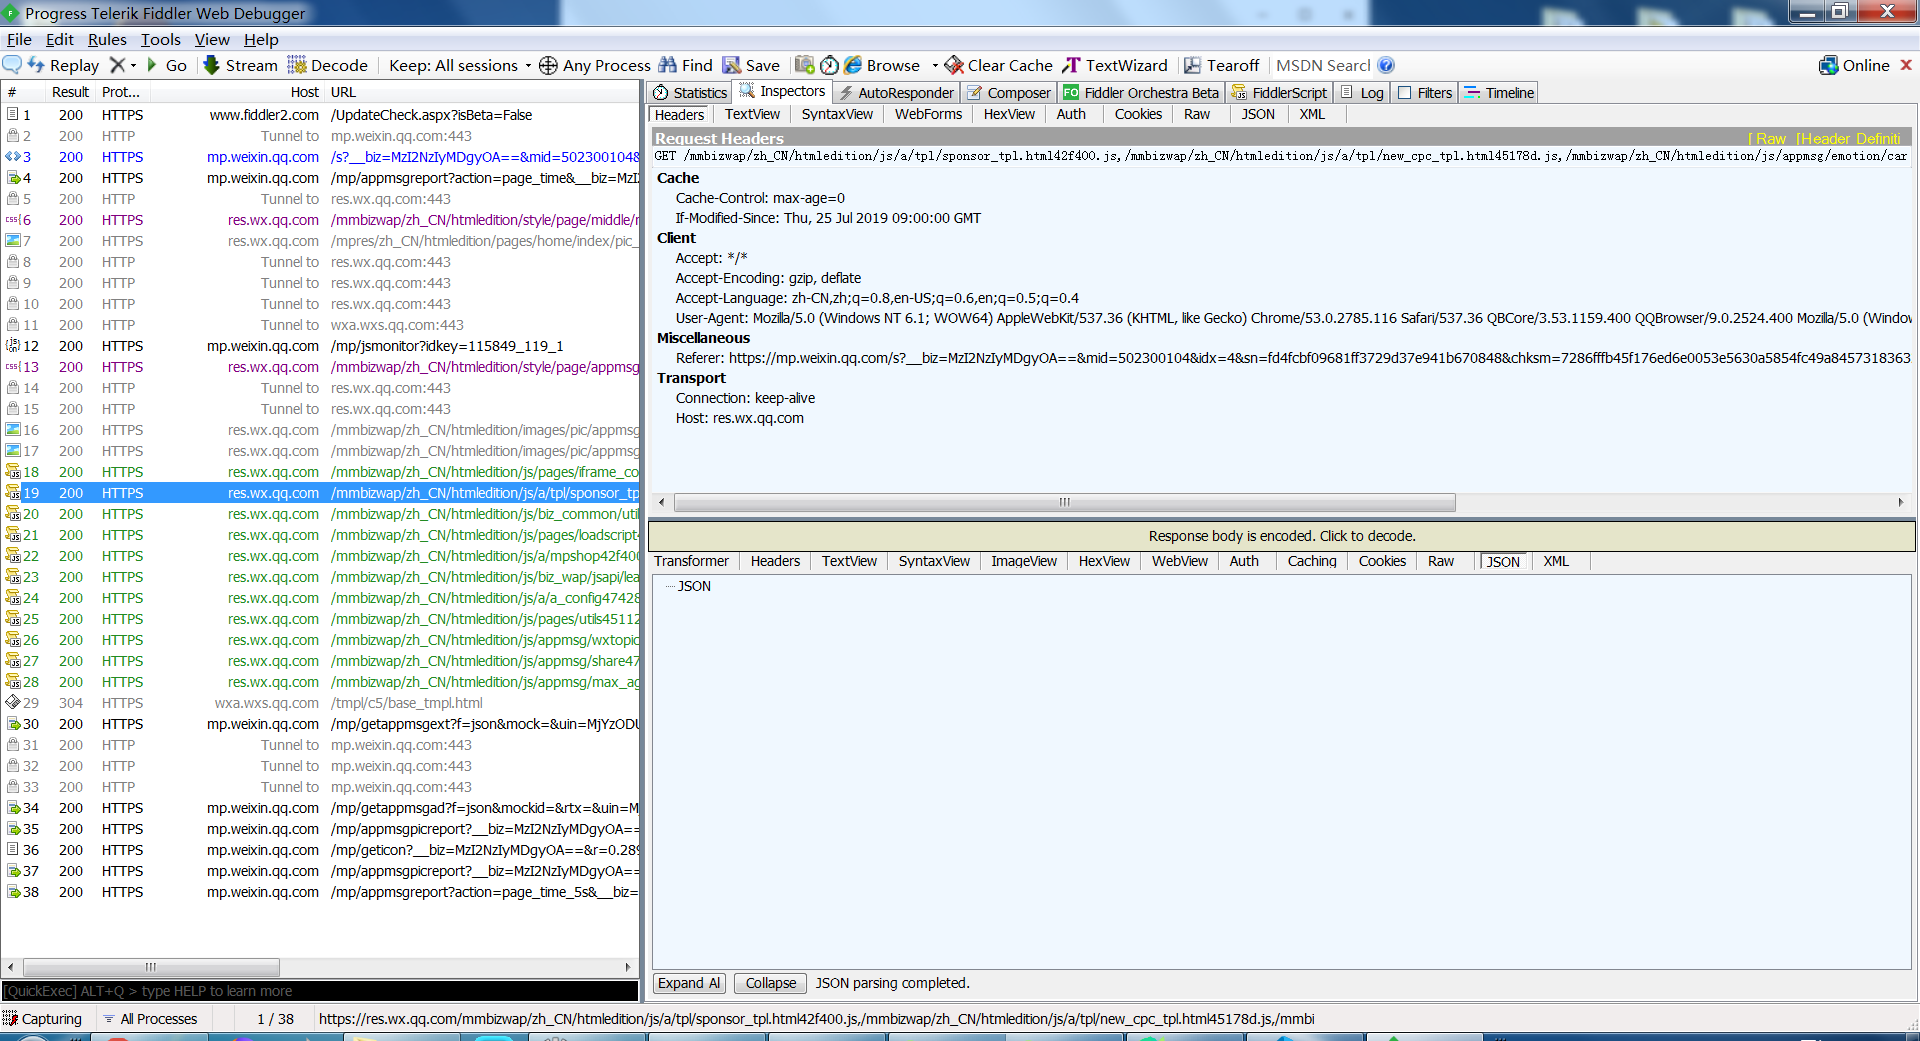Screen dimensions: 1920x1041
Task: Open the TextWizard tool
Action: point(1115,65)
